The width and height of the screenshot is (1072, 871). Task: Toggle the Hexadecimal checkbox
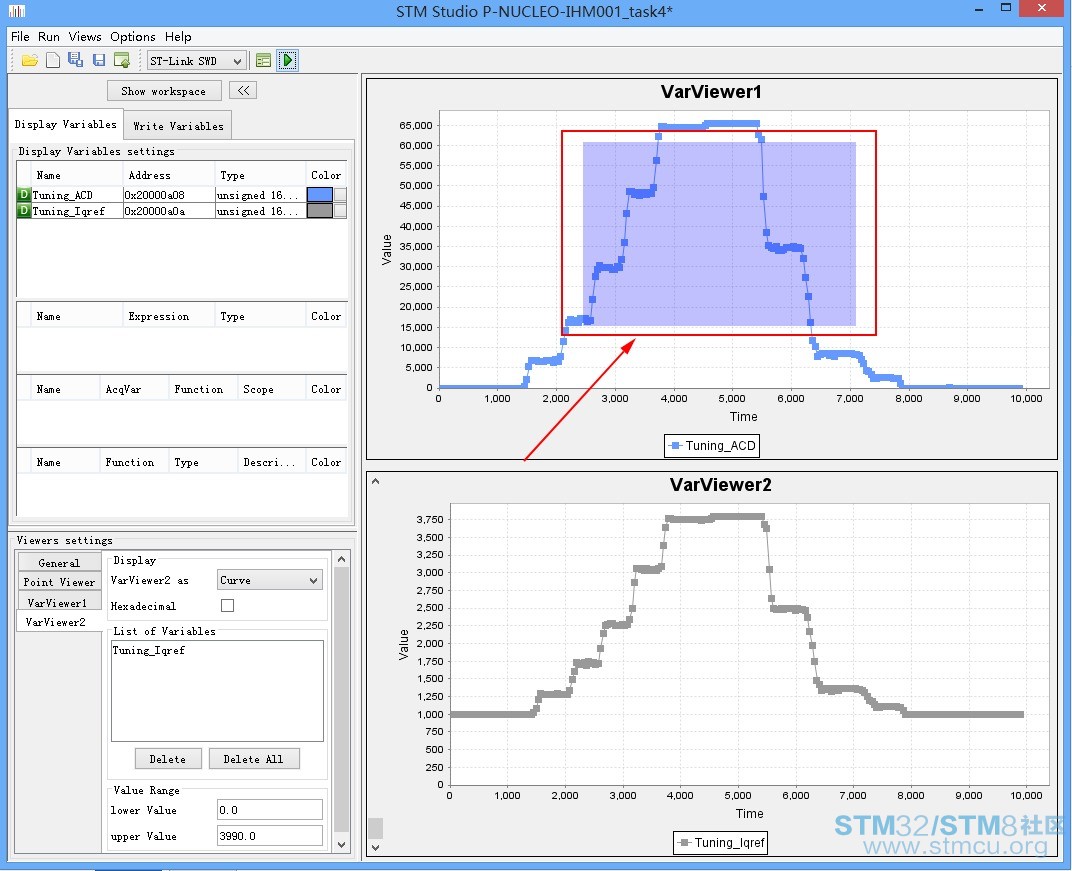[228, 606]
